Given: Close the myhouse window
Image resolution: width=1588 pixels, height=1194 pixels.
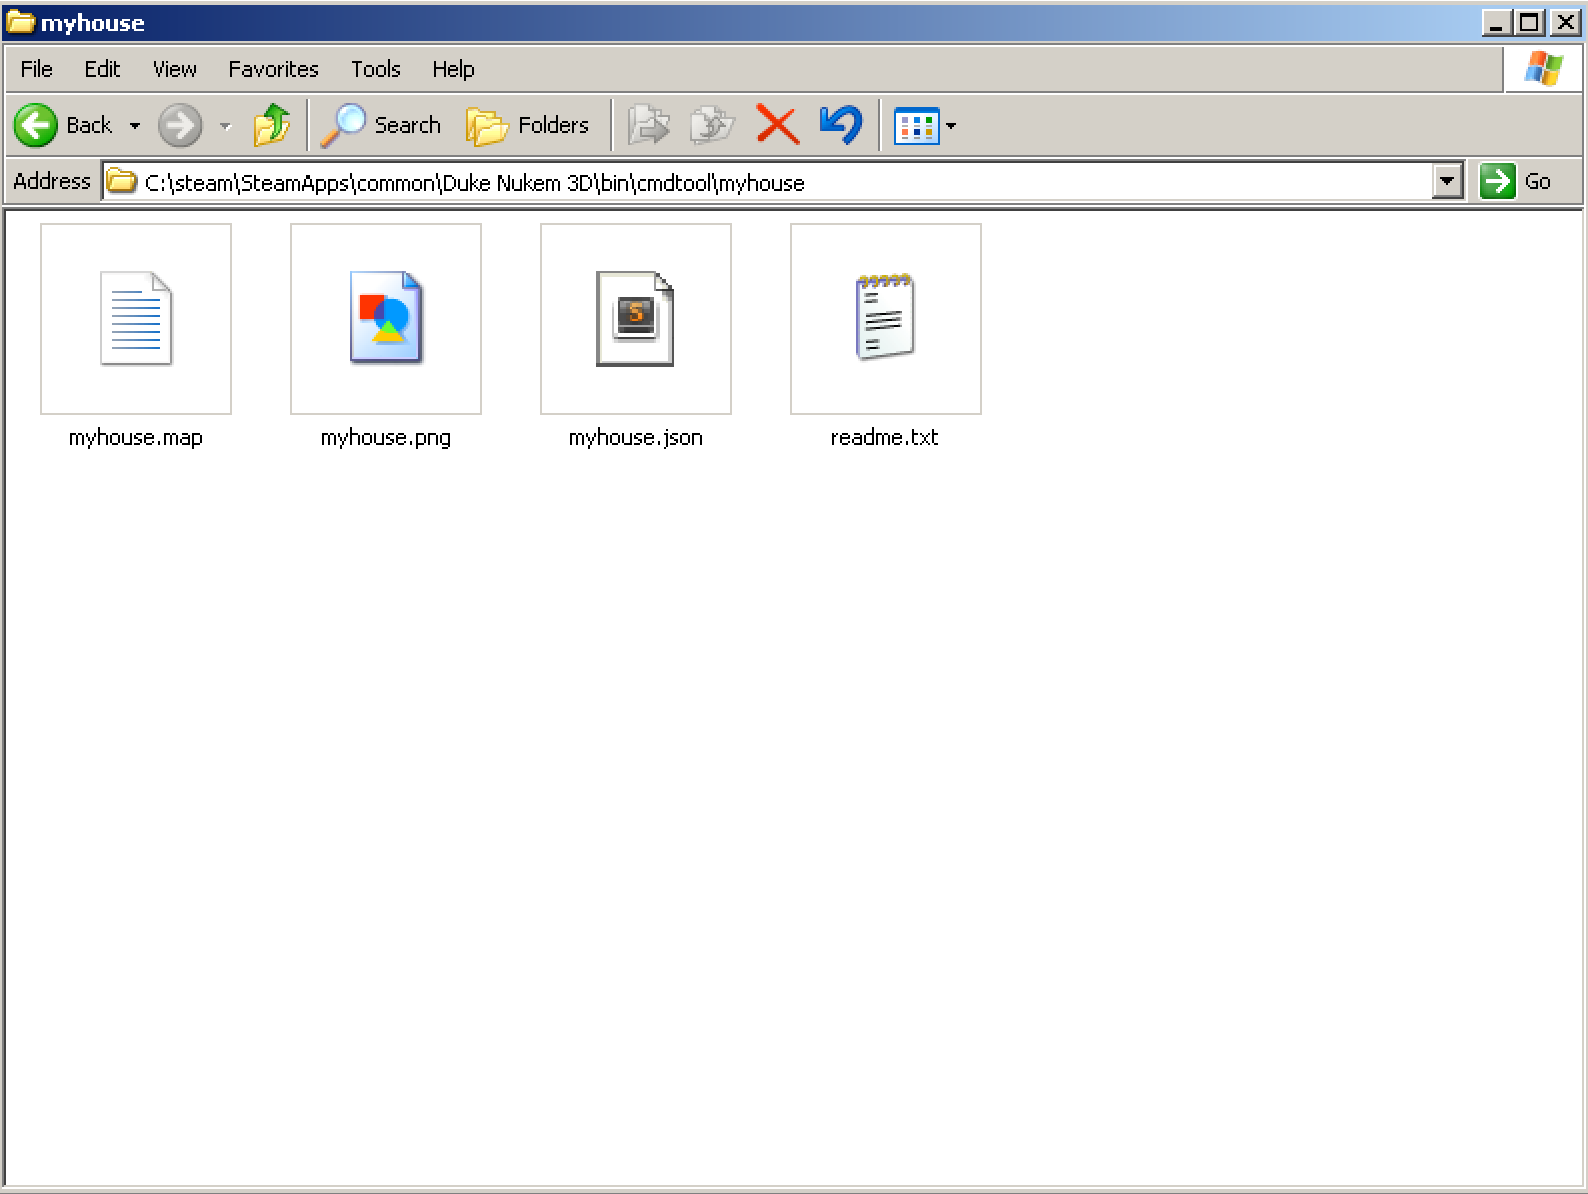Looking at the screenshot, I should (1565, 22).
